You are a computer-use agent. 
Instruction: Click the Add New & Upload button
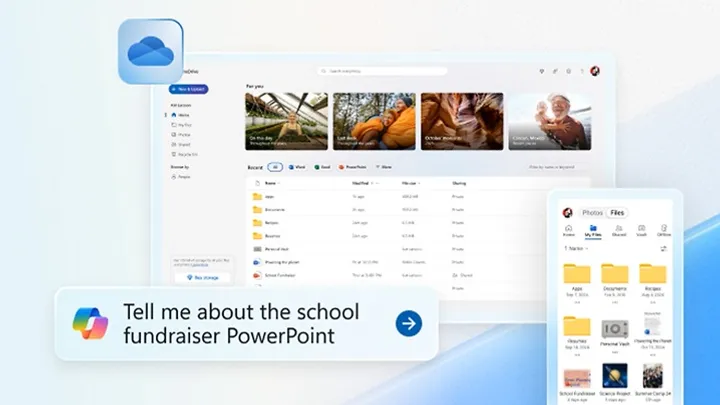coord(188,89)
